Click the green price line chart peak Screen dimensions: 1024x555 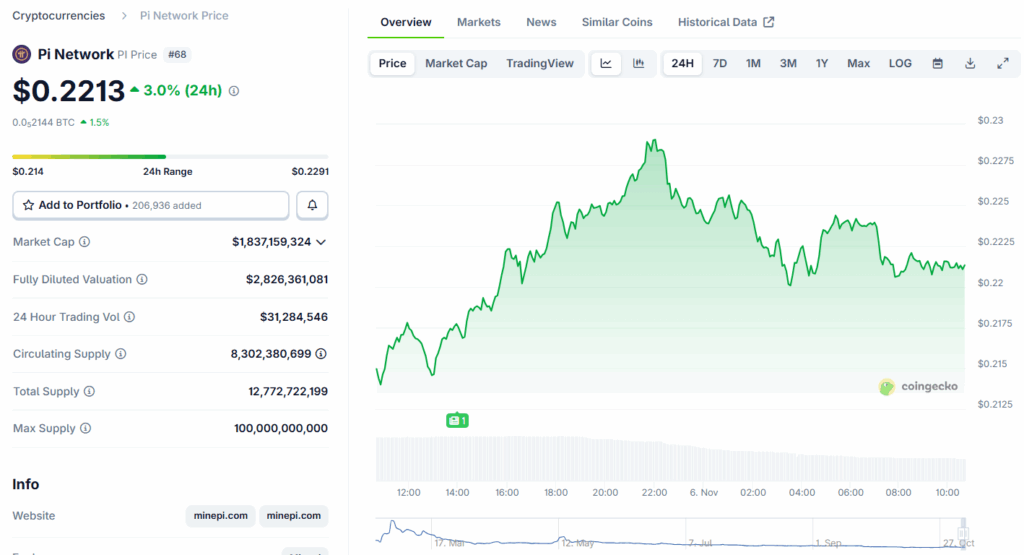pos(654,140)
